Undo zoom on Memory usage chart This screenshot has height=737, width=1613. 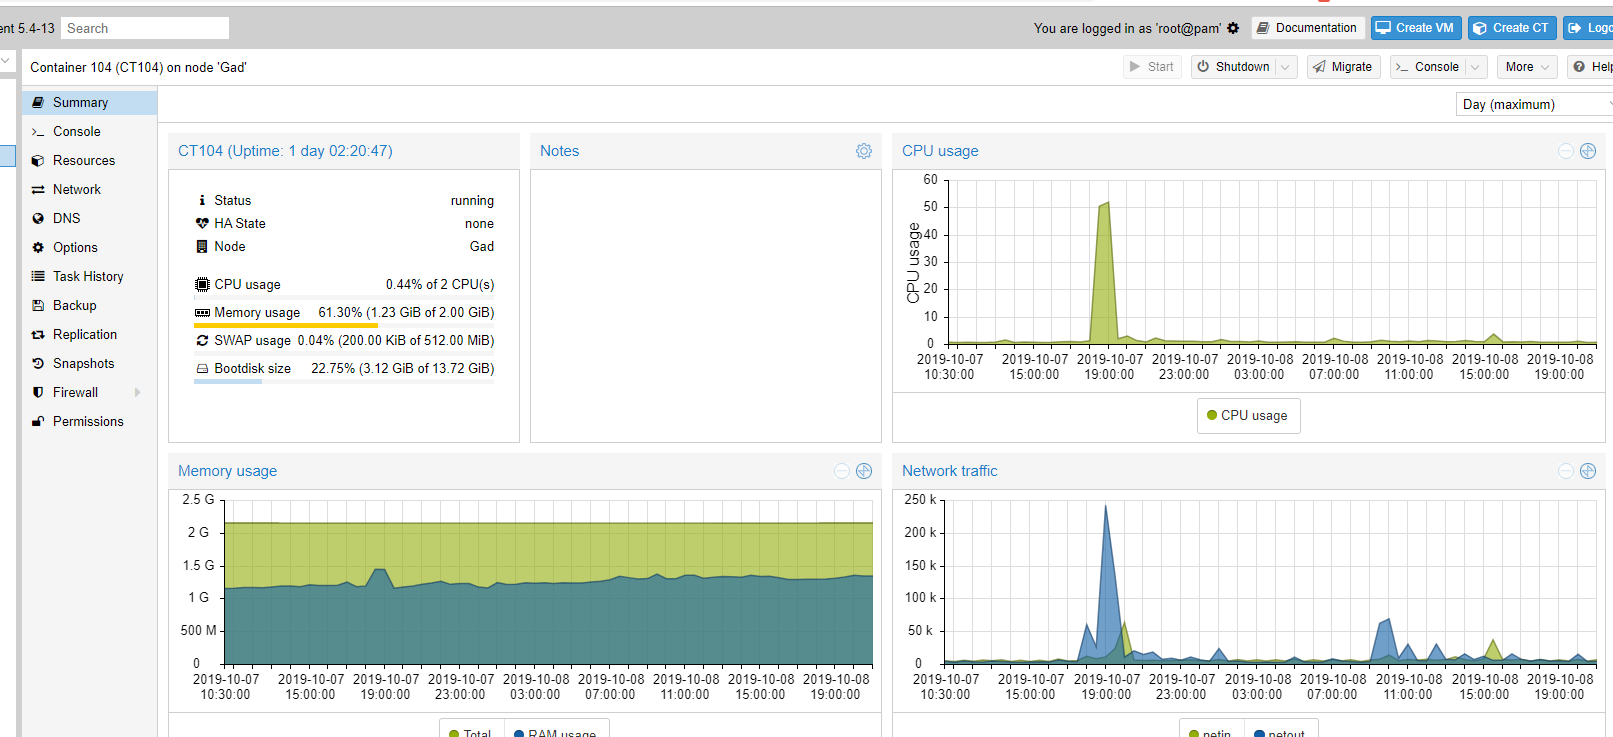click(842, 471)
